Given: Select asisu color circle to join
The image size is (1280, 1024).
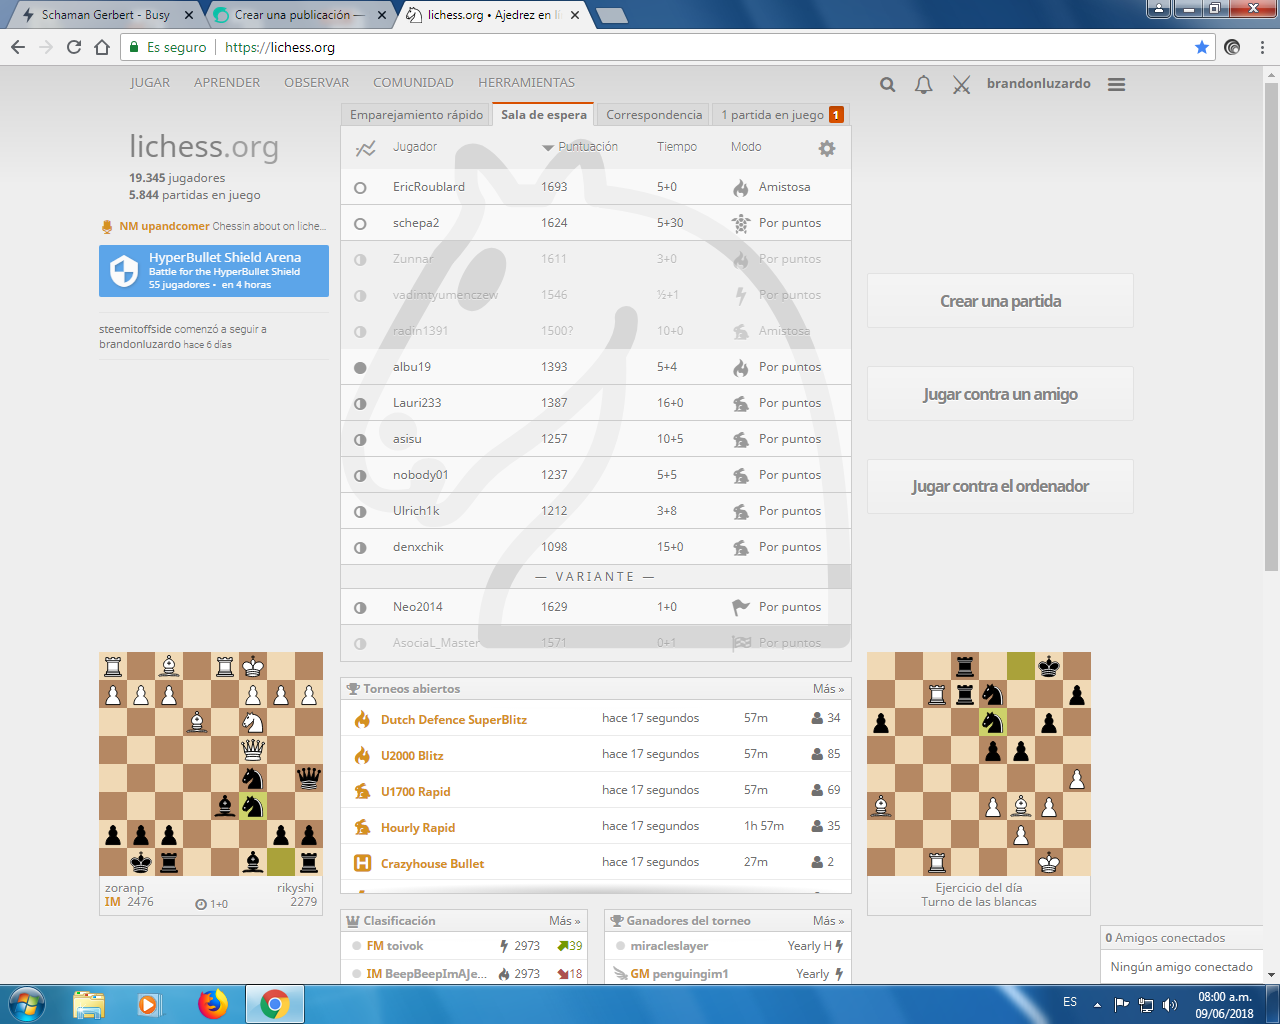Looking at the screenshot, I should click(360, 439).
